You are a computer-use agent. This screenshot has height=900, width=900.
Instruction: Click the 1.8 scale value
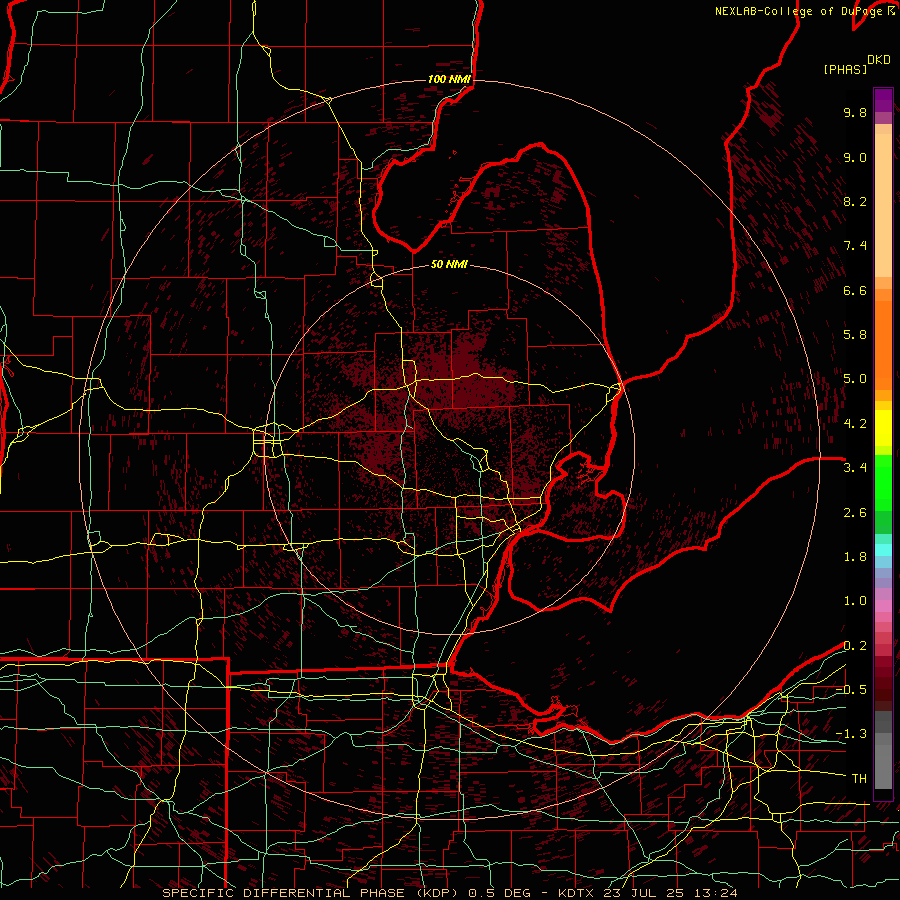click(x=855, y=557)
